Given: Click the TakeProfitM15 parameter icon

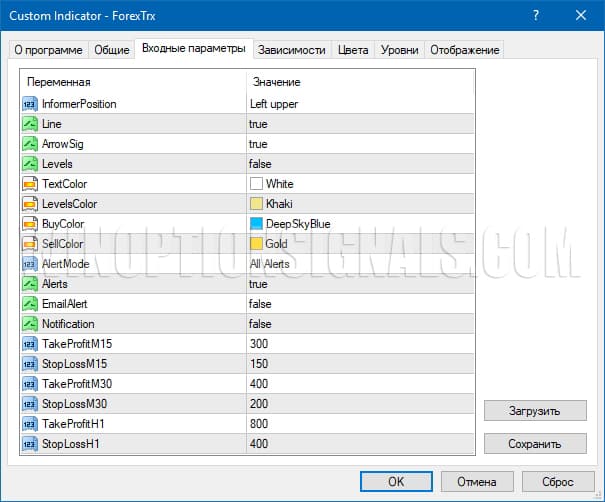Looking at the screenshot, I should 29,344.
